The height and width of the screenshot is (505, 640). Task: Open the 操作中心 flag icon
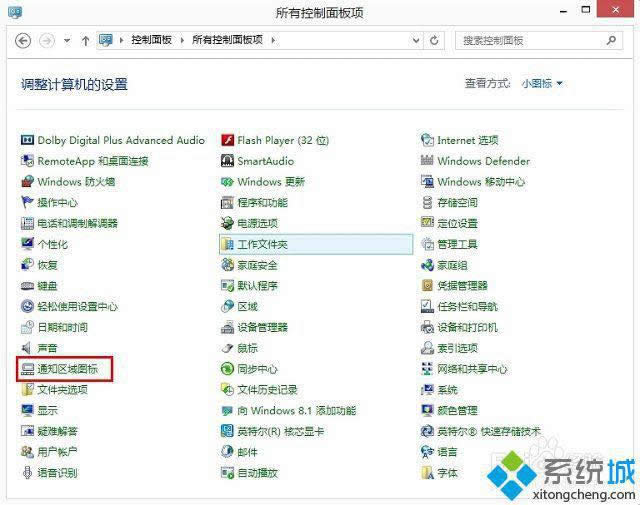click(27, 202)
